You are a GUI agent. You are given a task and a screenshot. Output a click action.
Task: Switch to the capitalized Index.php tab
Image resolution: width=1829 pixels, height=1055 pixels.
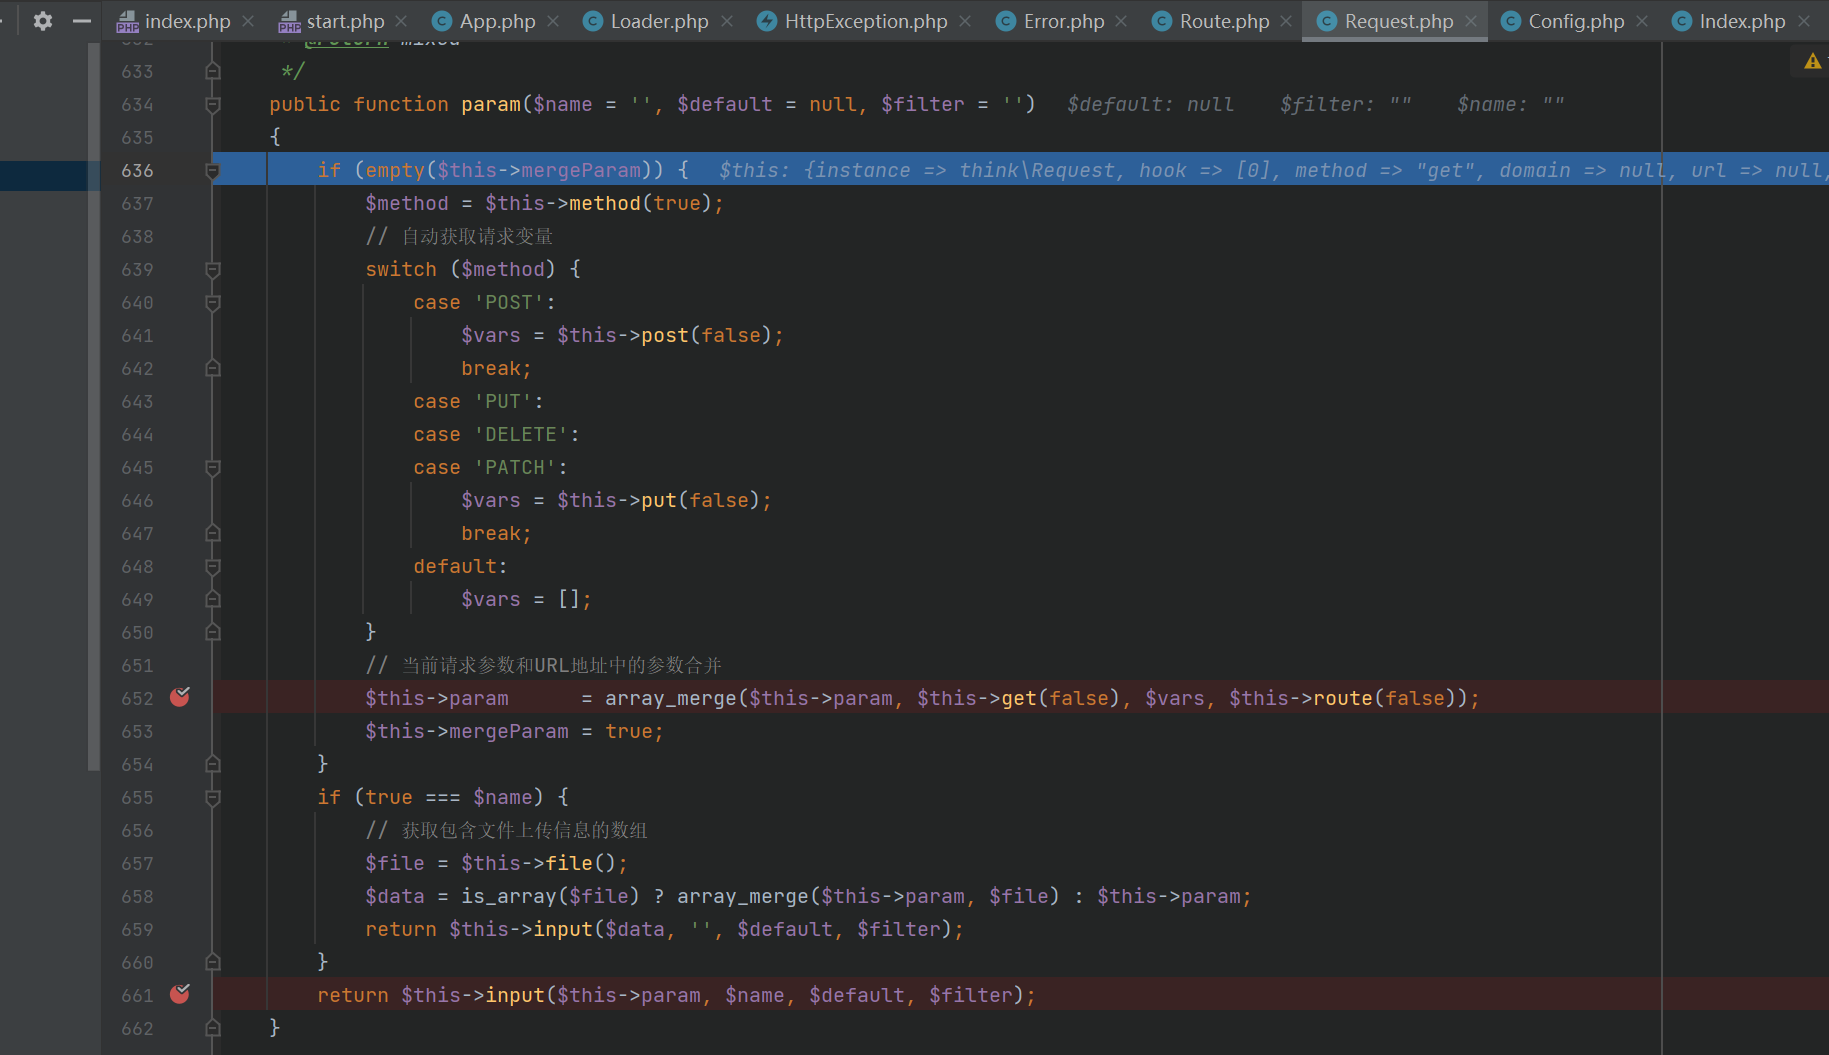coord(1742,21)
